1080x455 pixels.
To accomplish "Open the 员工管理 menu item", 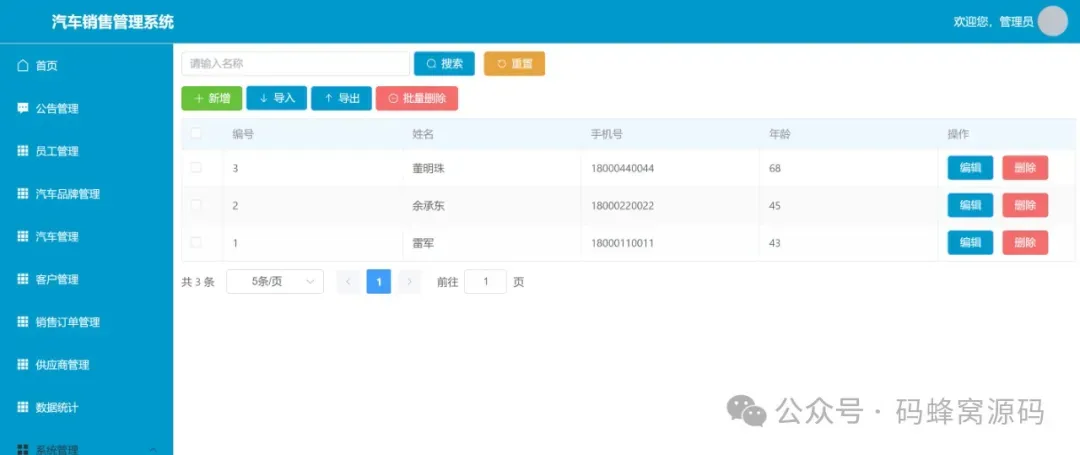I will tap(86, 151).
